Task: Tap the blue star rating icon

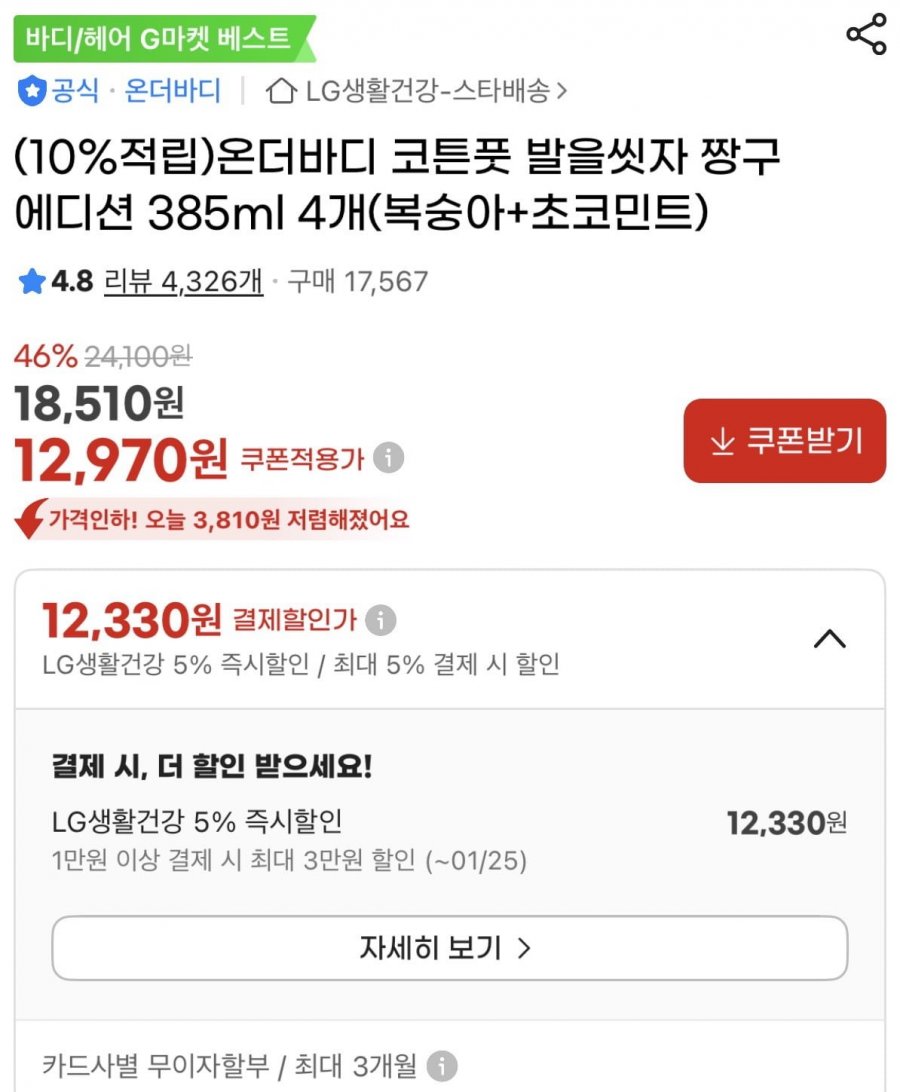Action: [x=32, y=282]
